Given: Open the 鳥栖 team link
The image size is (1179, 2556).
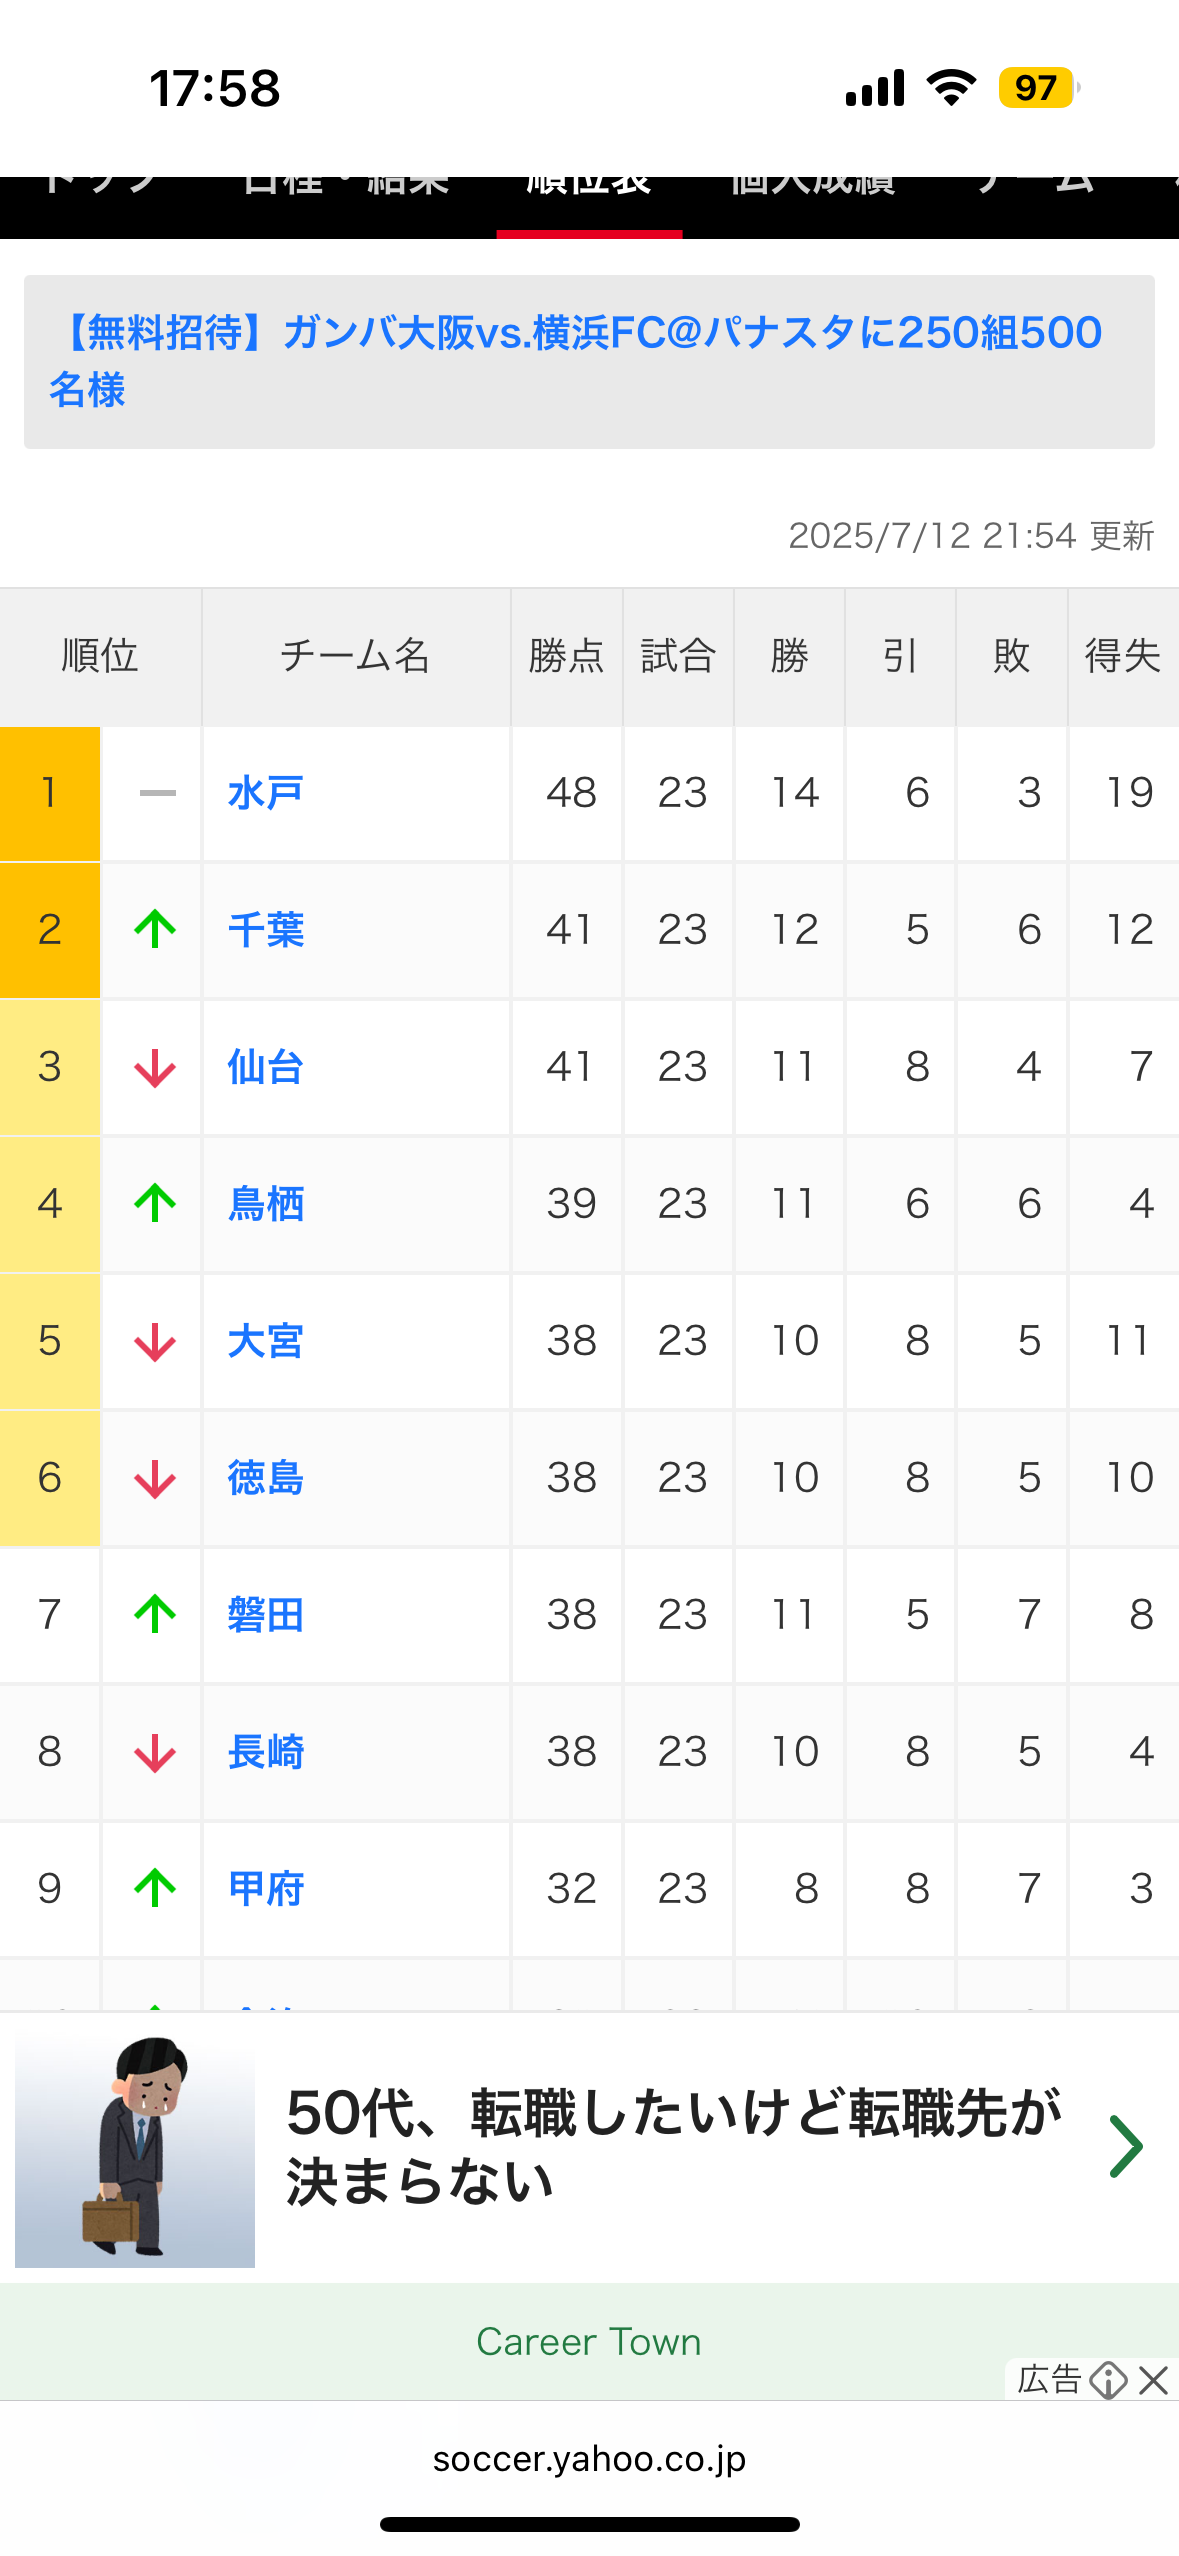Looking at the screenshot, I should pos(265,1203).
